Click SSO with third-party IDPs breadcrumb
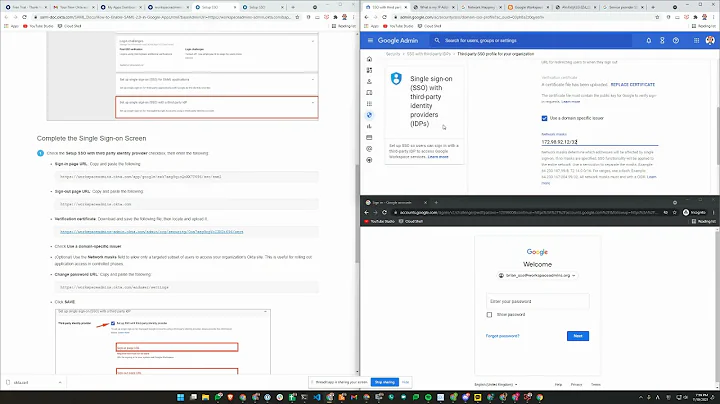The image size is (720, 404). tap(428, 54)
